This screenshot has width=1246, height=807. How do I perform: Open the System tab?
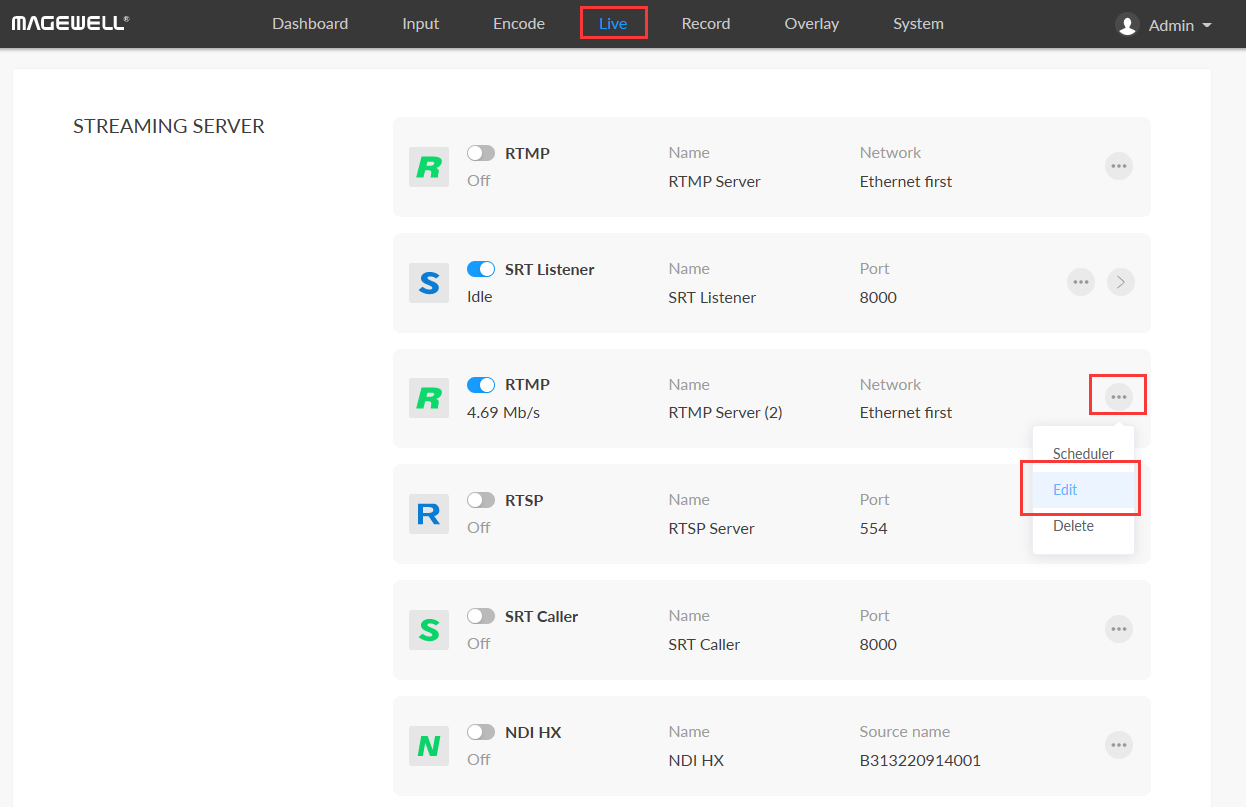(918, 23)
